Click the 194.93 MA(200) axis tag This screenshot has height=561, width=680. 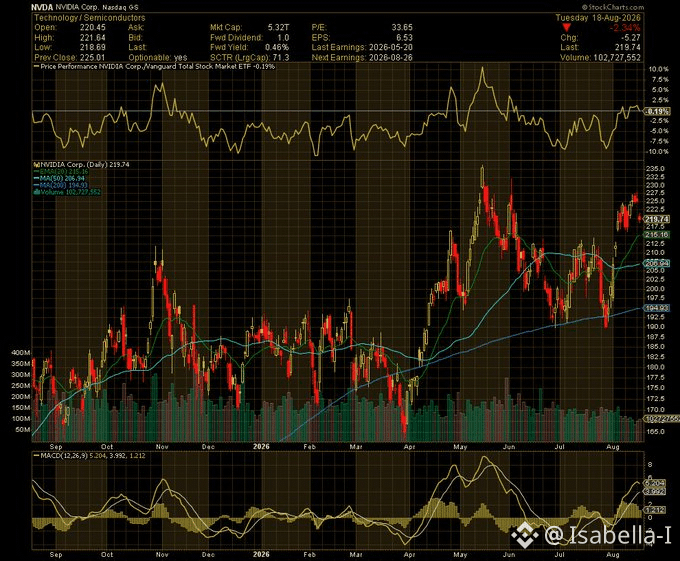657,308
